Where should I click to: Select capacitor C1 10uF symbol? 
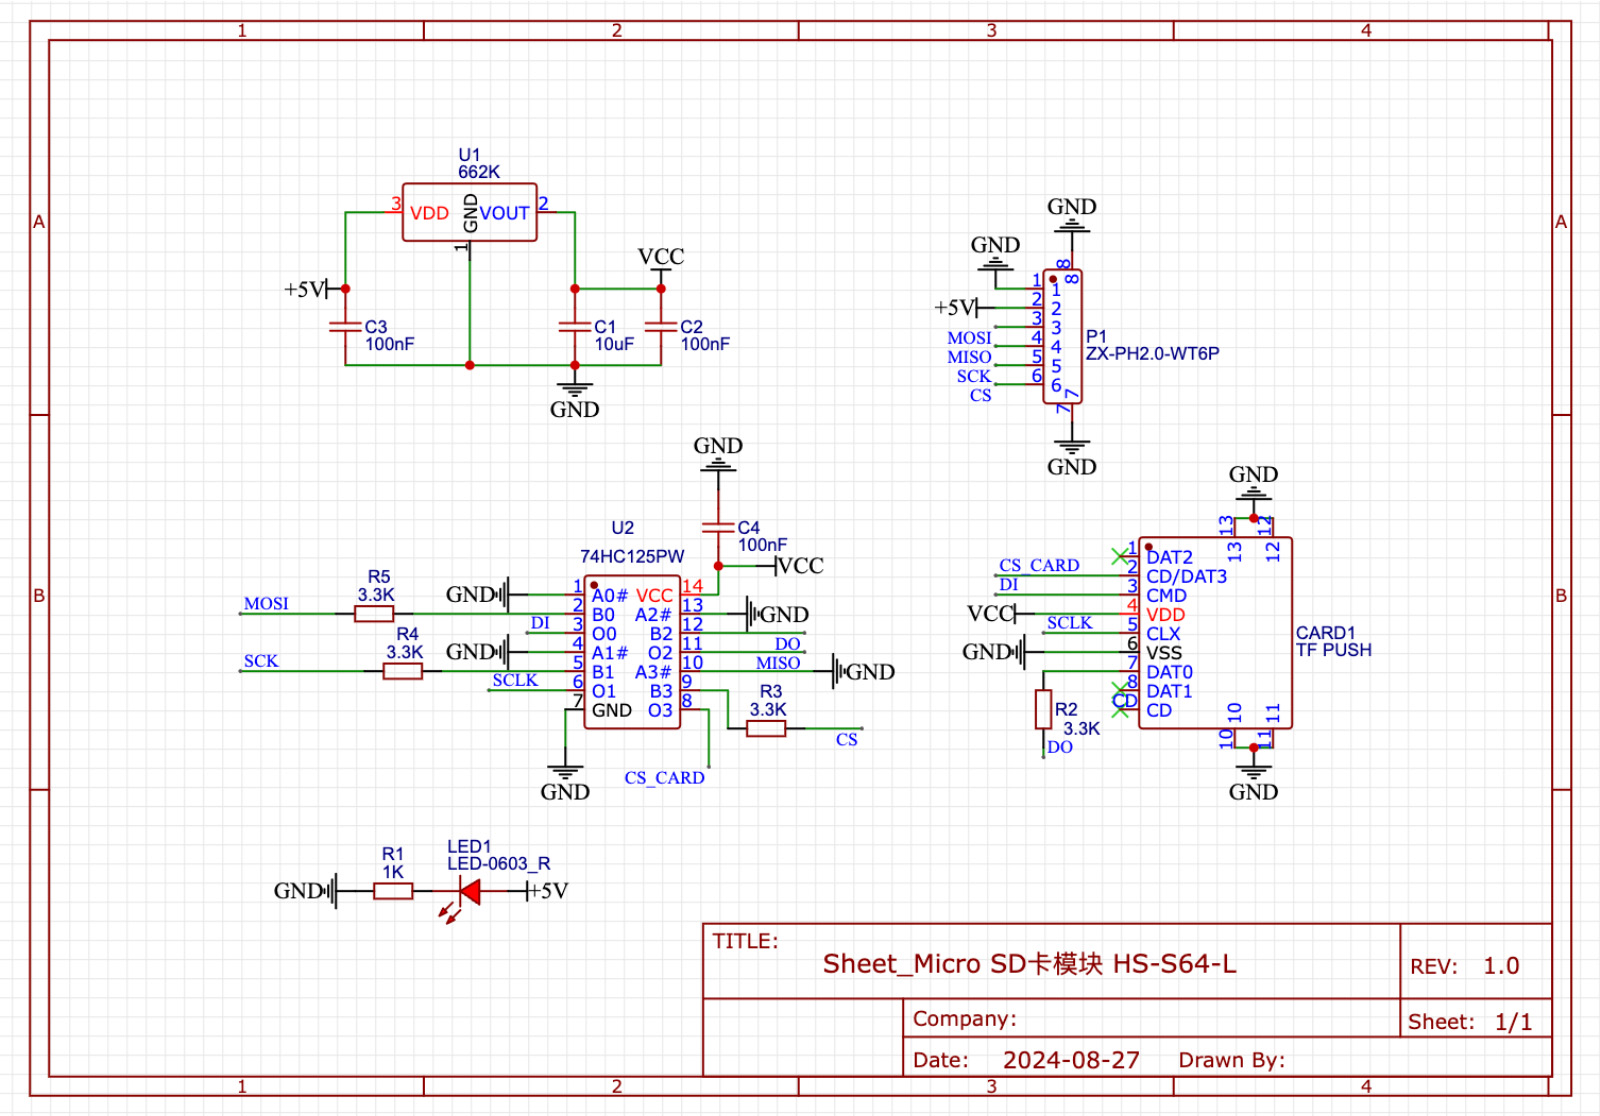[x=575, y=326]
